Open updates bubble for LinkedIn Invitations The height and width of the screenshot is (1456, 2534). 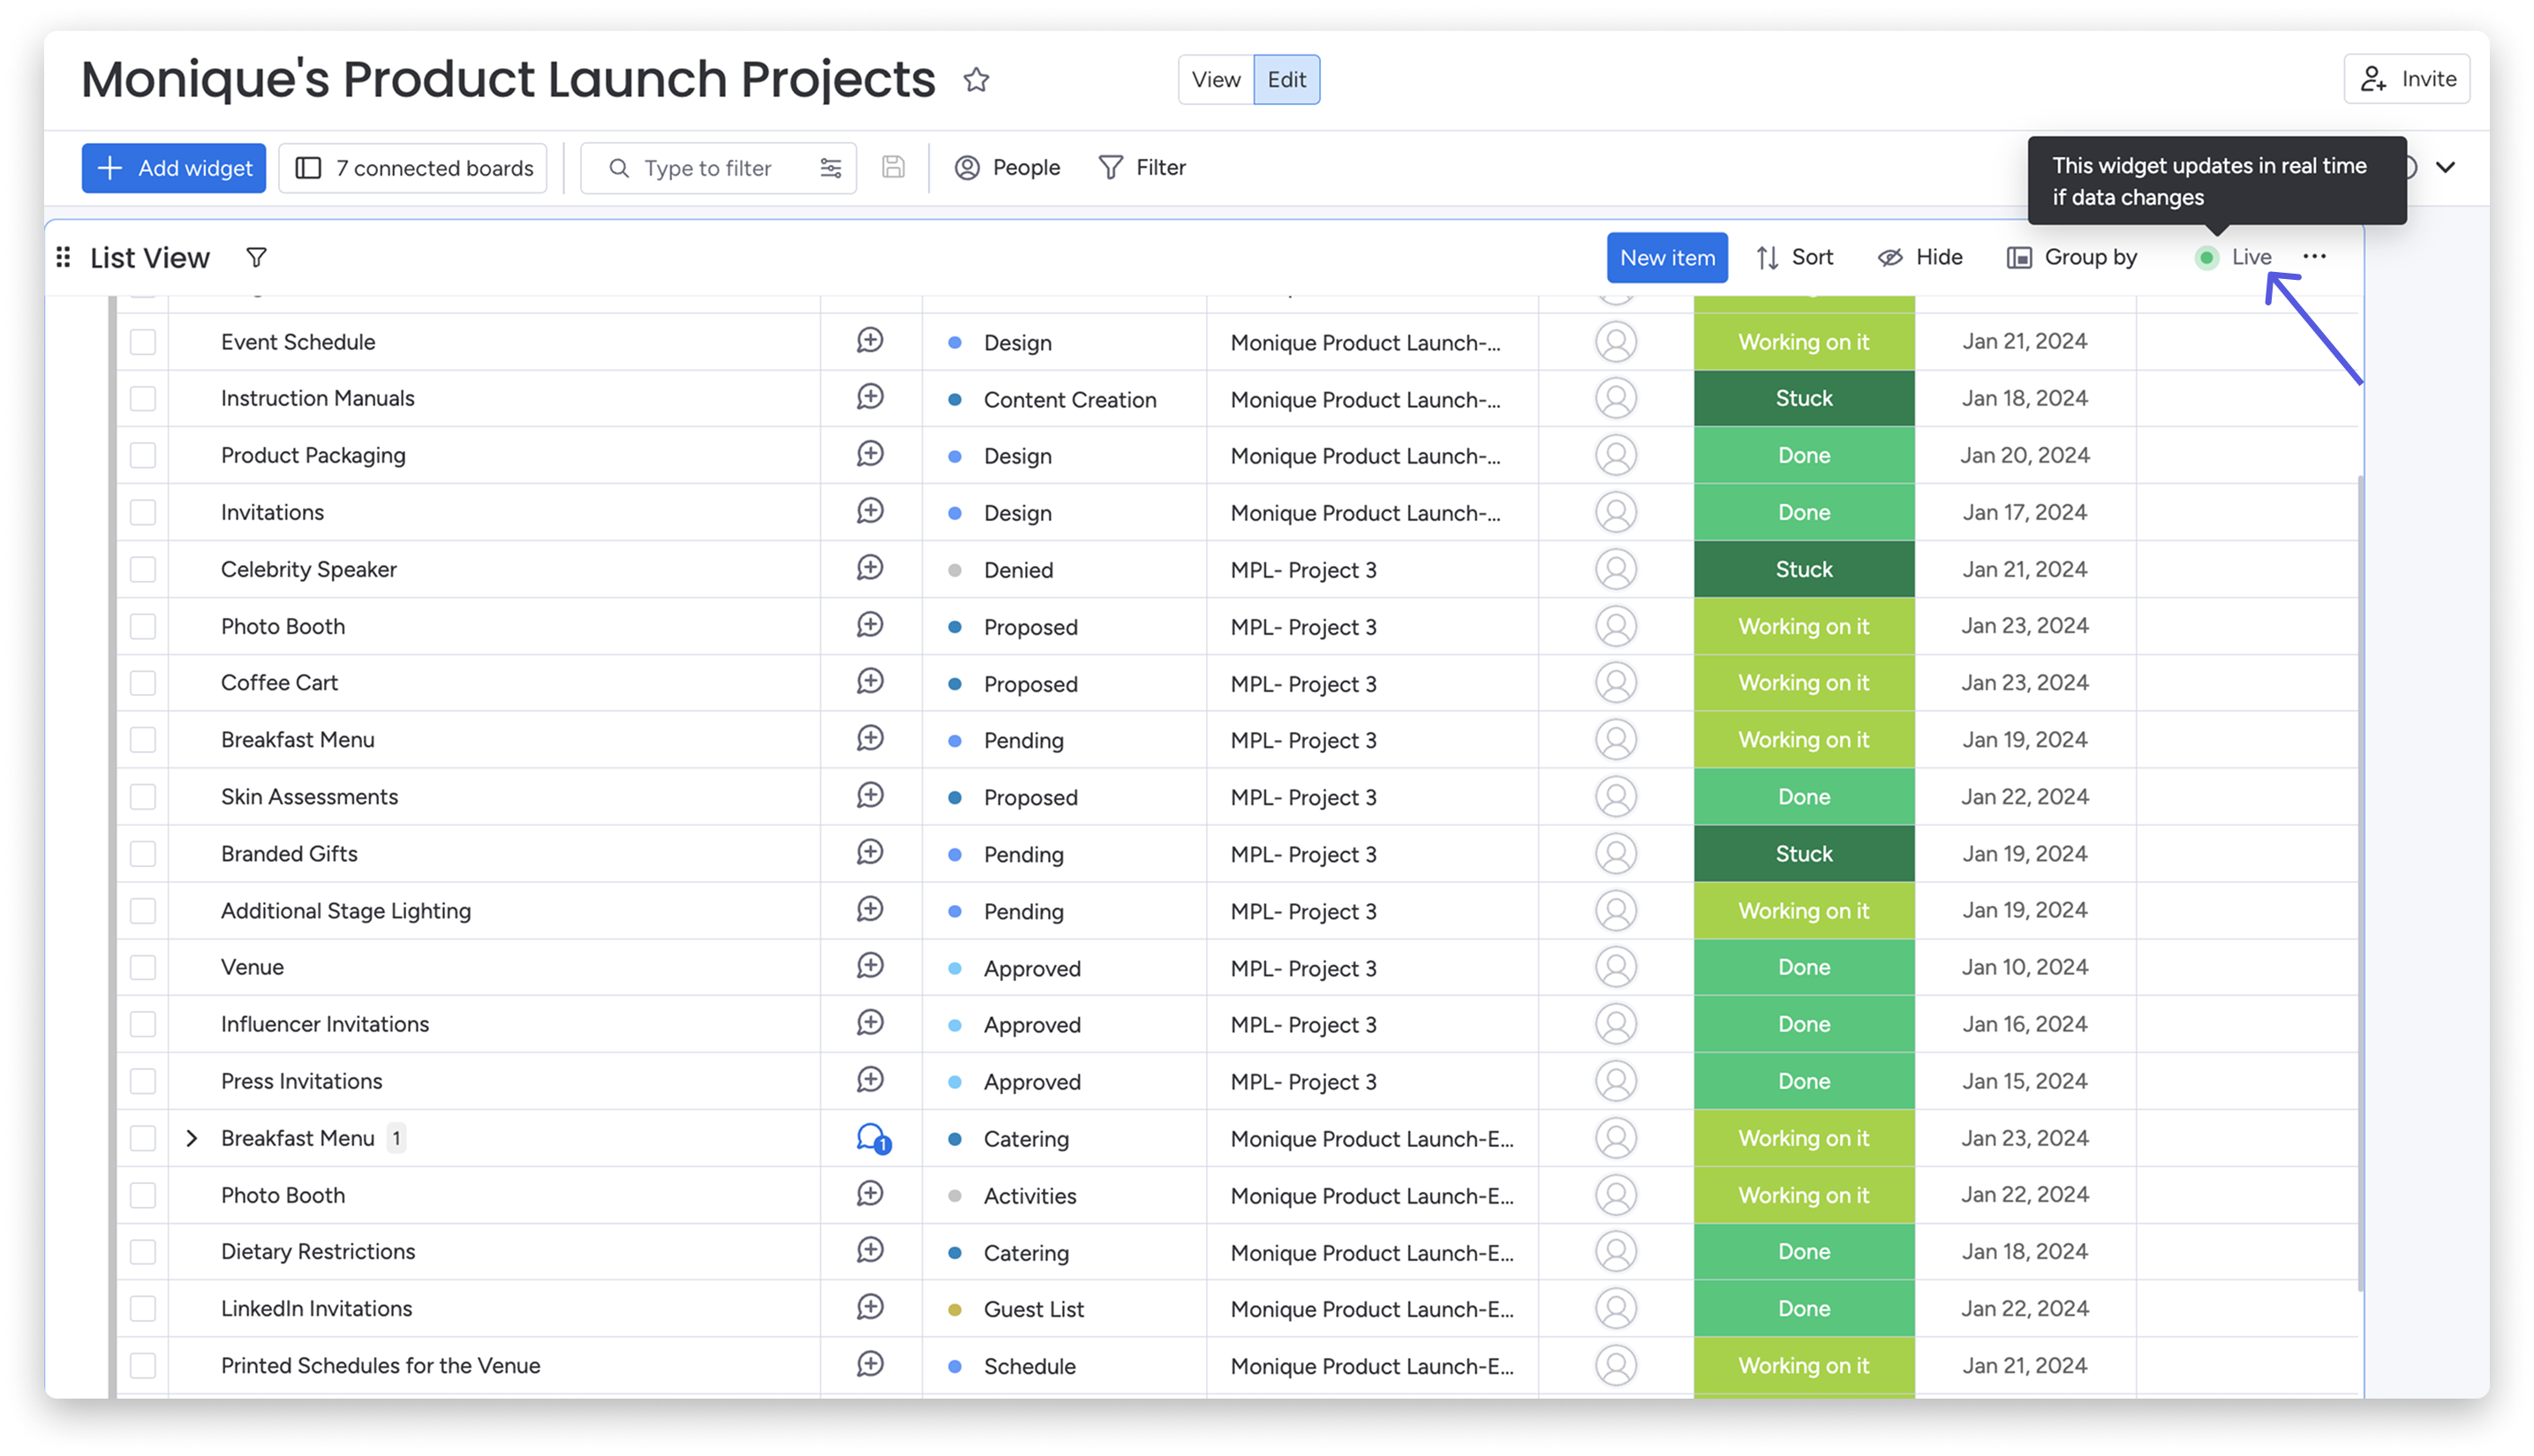tap(870, 1308)
